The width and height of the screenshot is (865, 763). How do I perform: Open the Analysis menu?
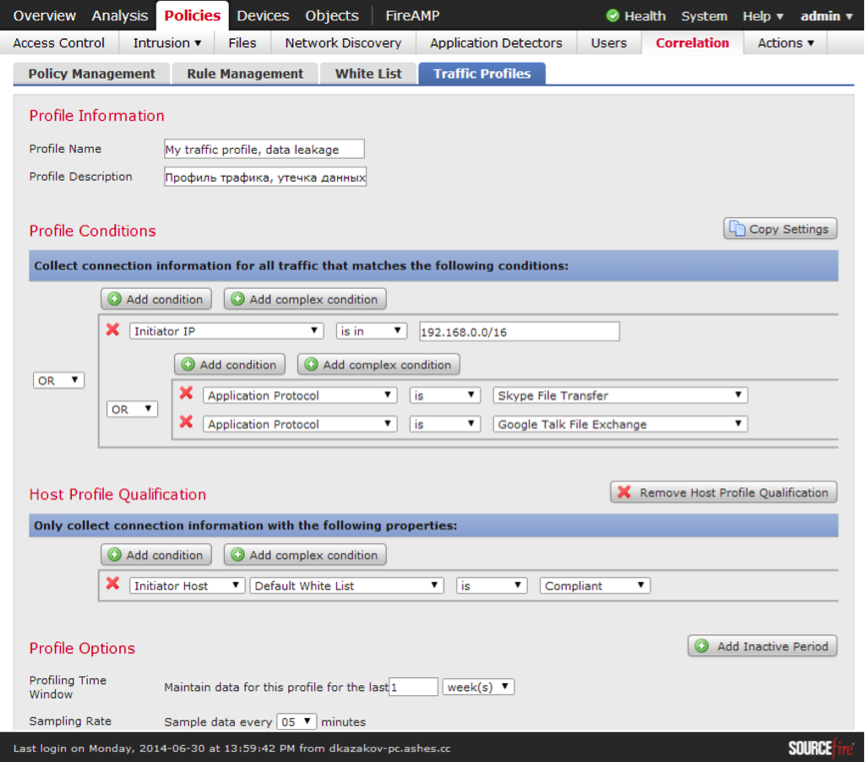coord(120,15)
